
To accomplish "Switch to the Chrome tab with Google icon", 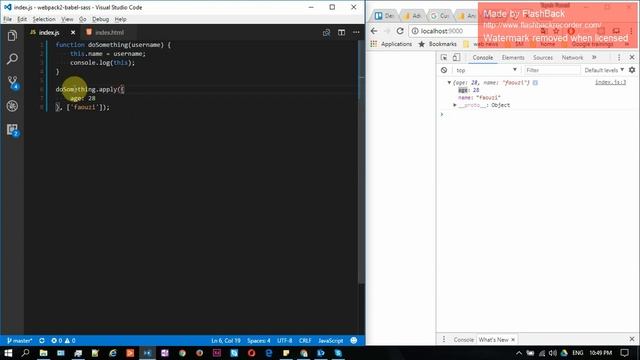I will click(440, 16).
